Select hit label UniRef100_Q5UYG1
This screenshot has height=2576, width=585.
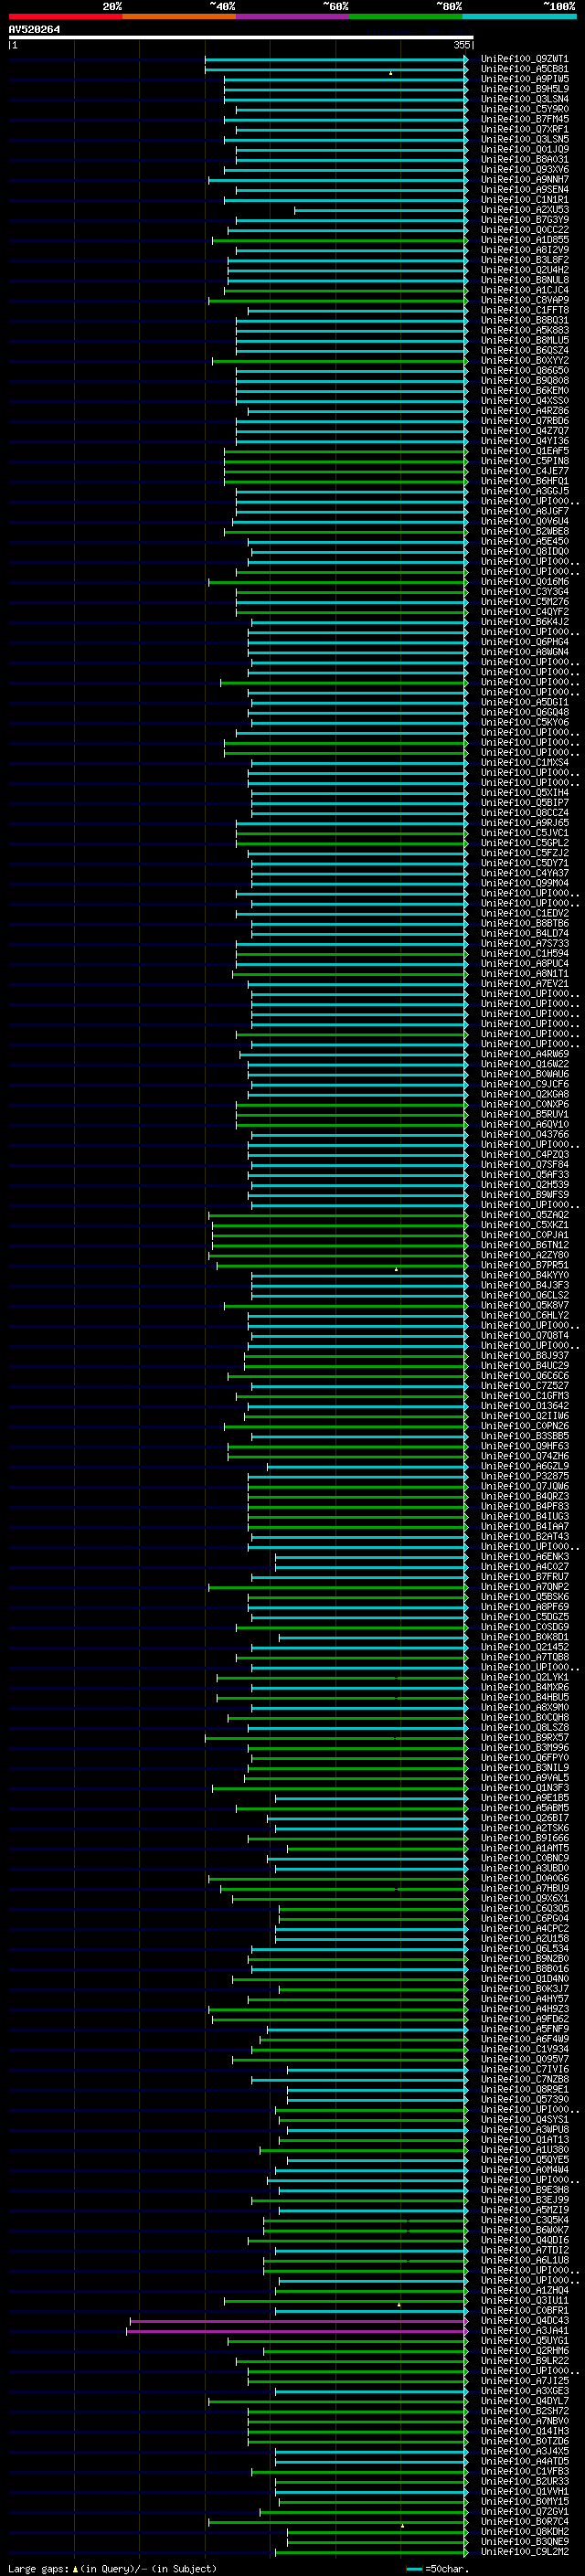coord(524,2341)
